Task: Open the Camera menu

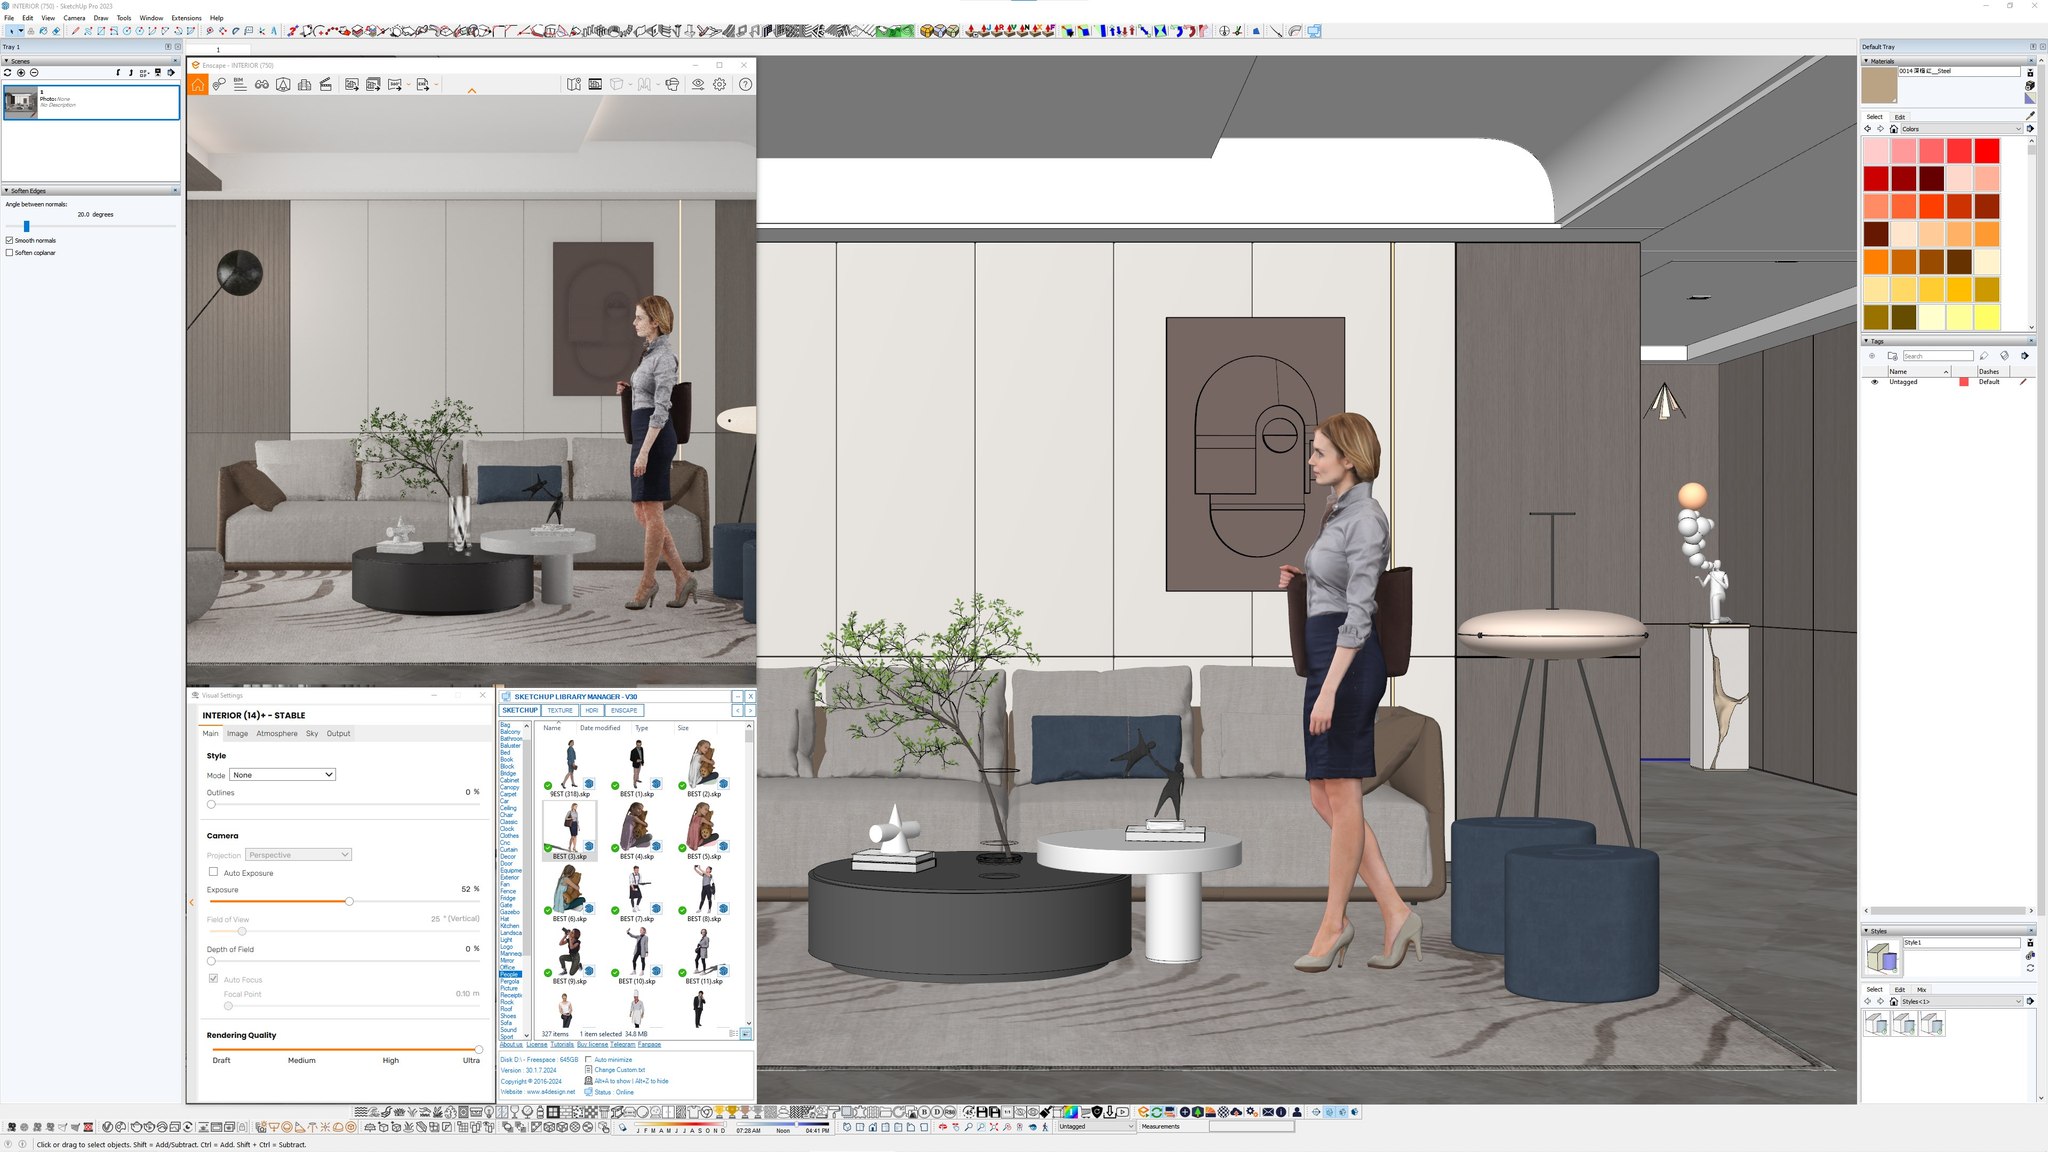Action: pos(74,18)
